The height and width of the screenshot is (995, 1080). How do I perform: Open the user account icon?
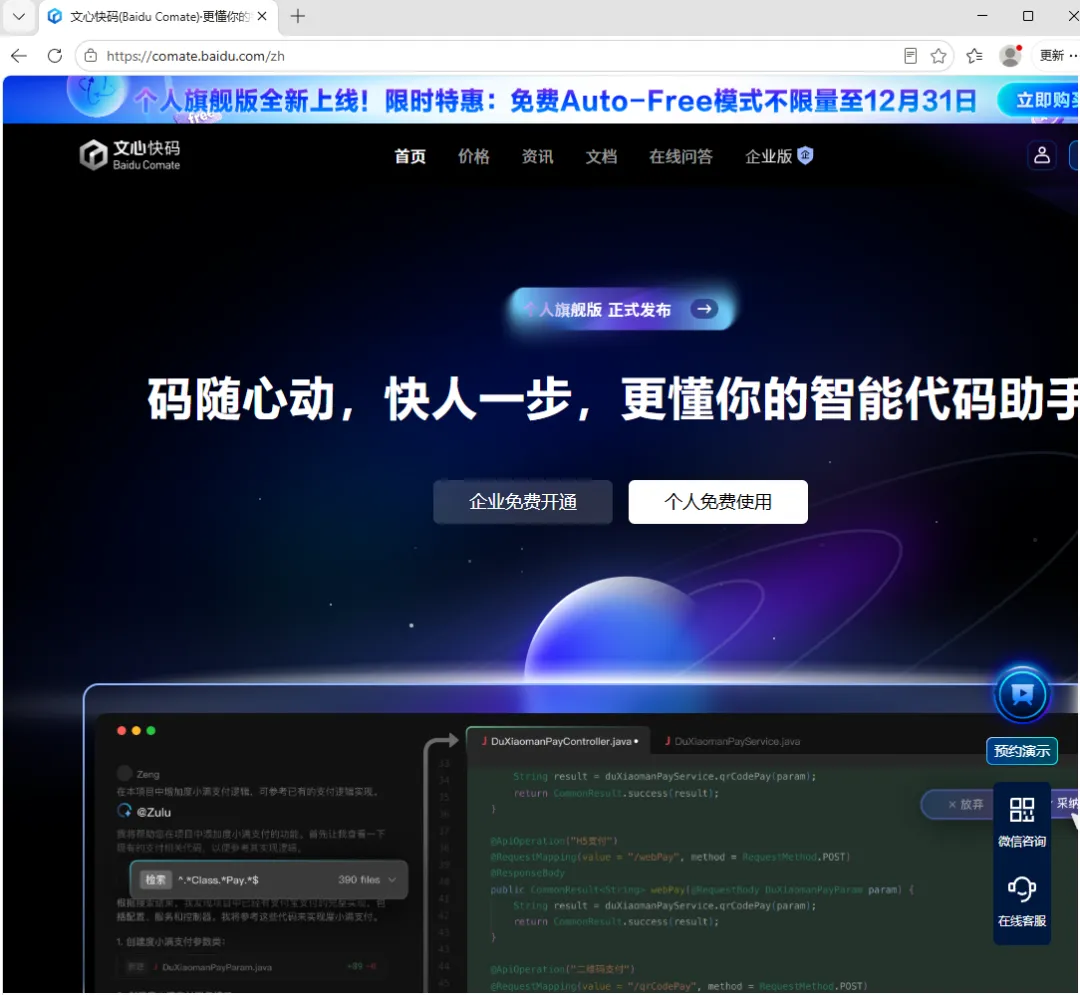point(1041,155)
